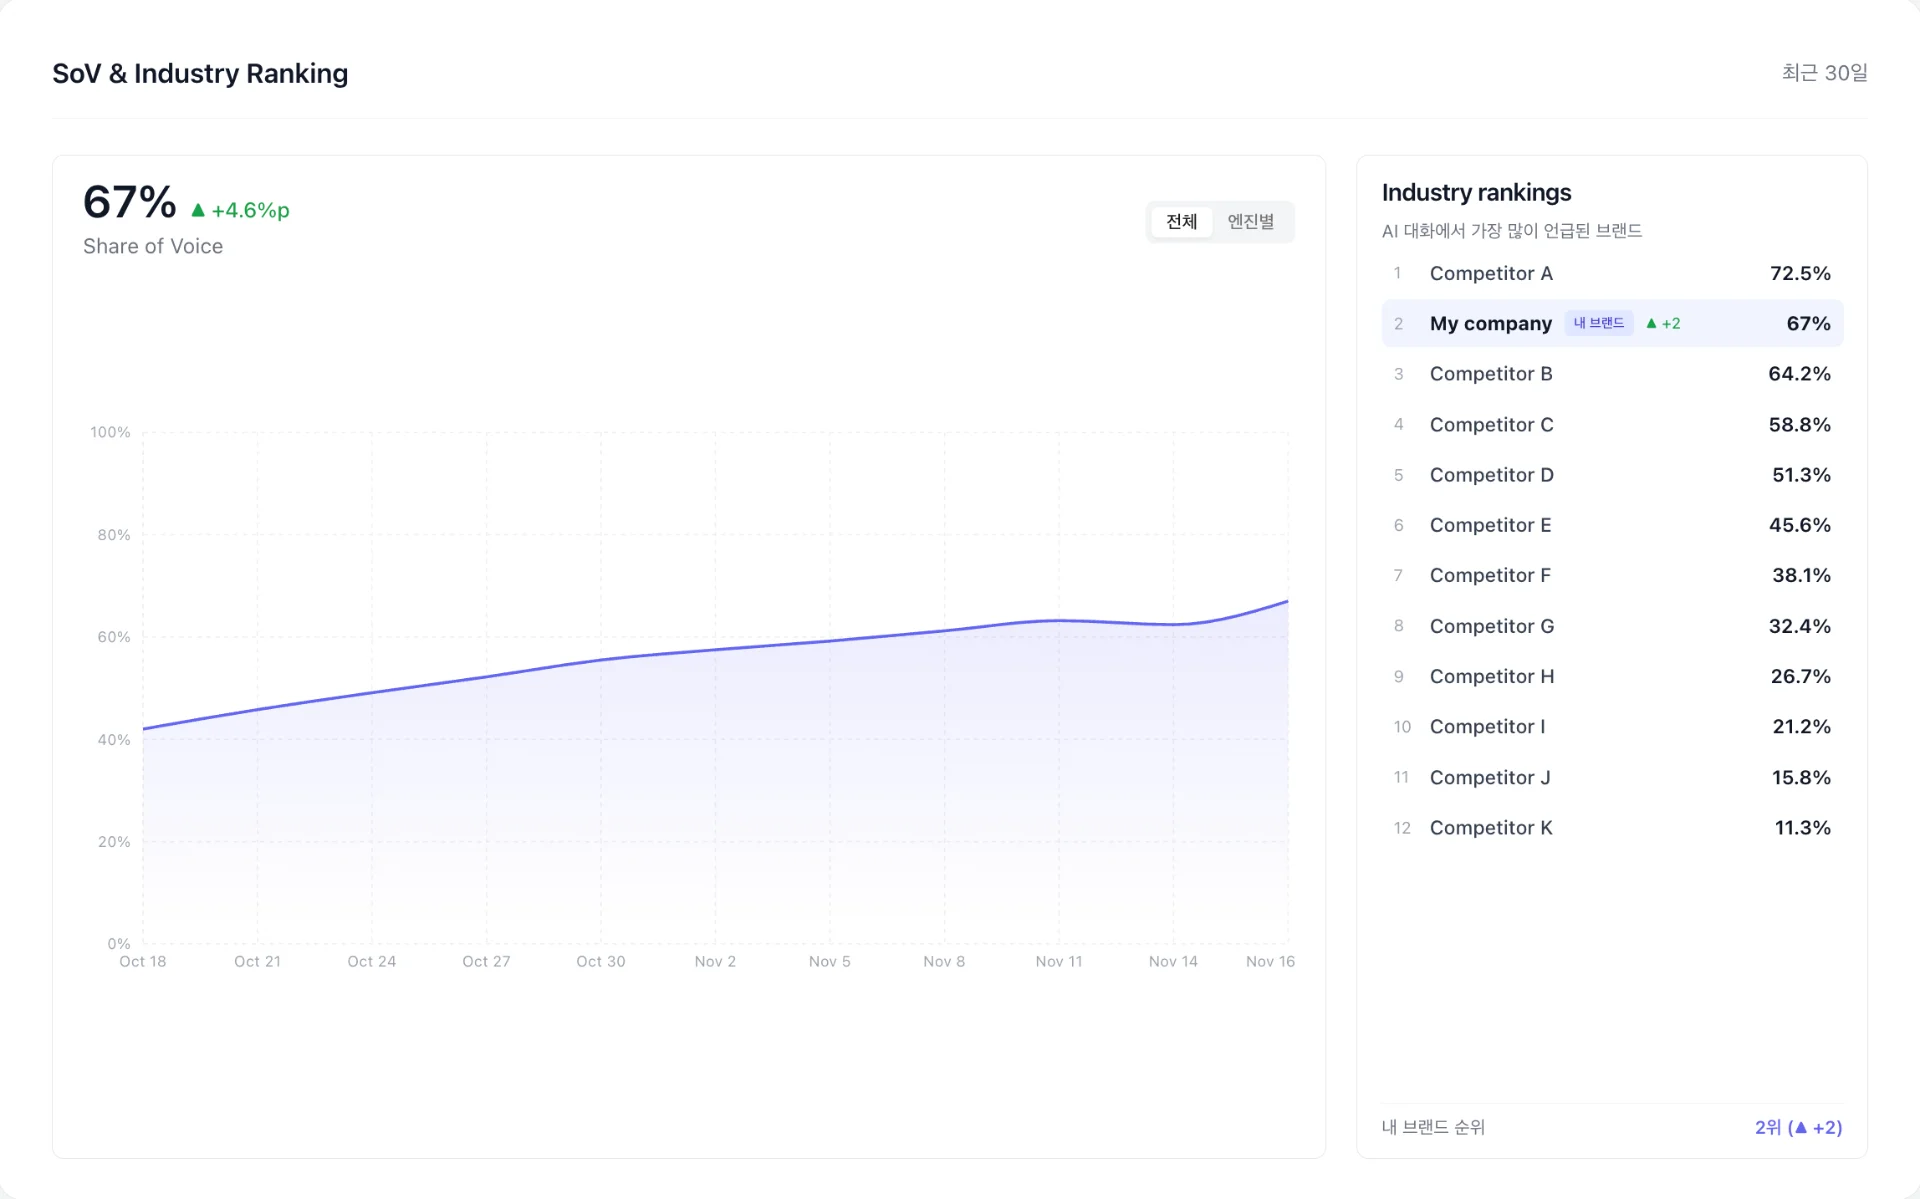The image size is (1920, 1199).
Task: Click the +2 rank change indicator
Action: coord(1663,323)
